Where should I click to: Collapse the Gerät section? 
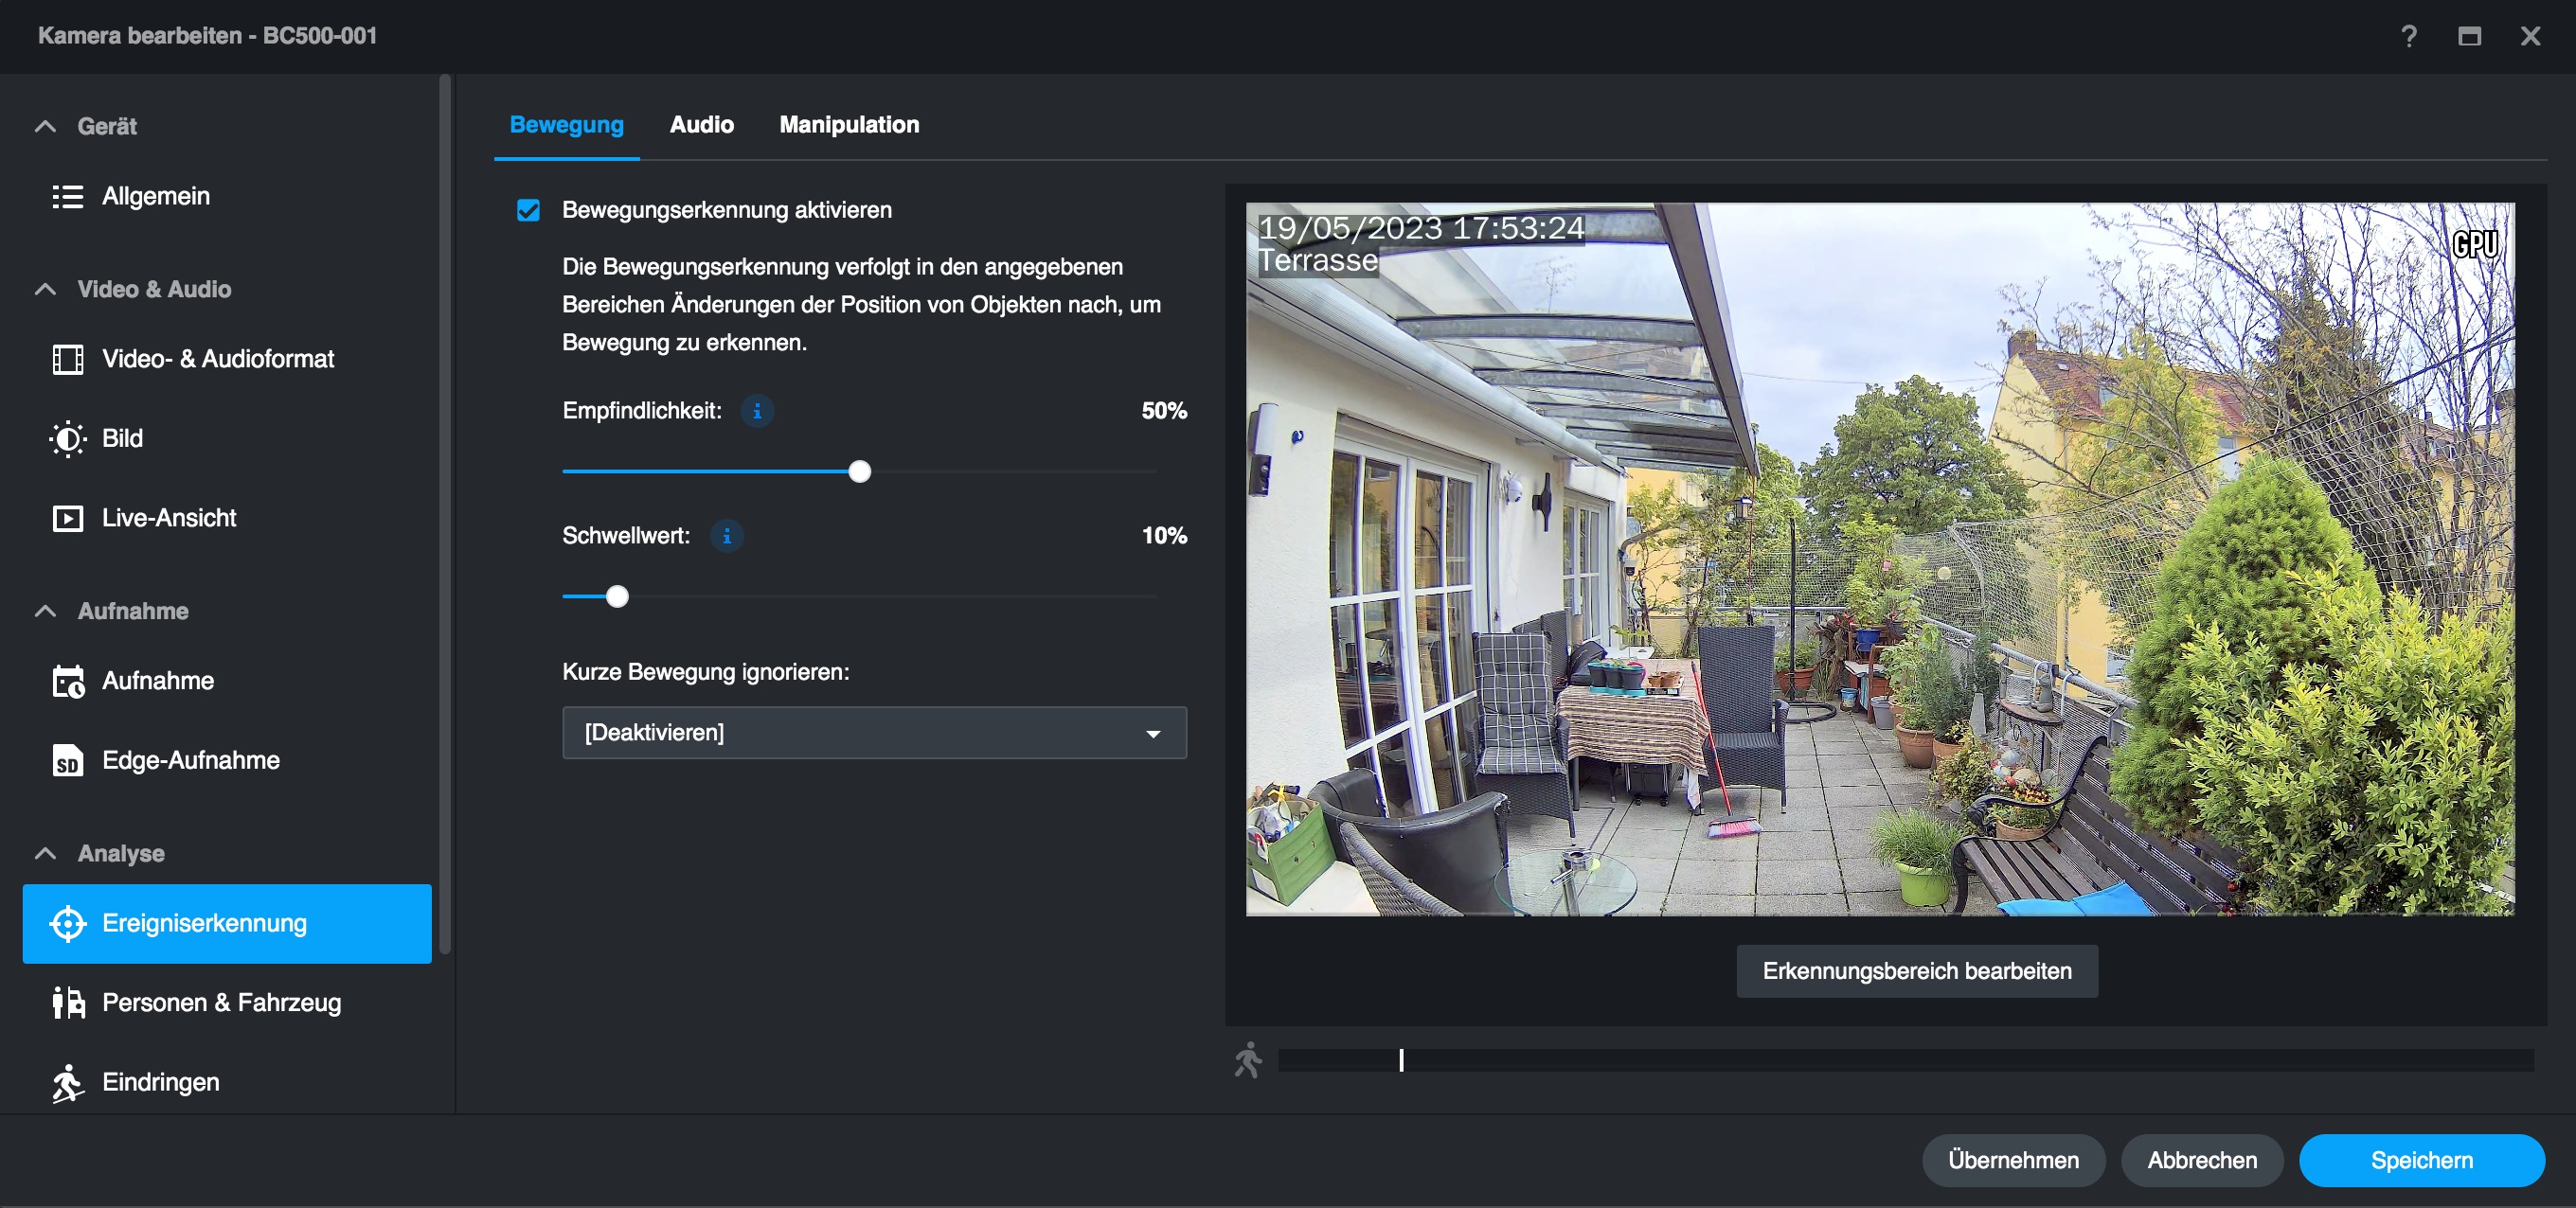[45, 126]
